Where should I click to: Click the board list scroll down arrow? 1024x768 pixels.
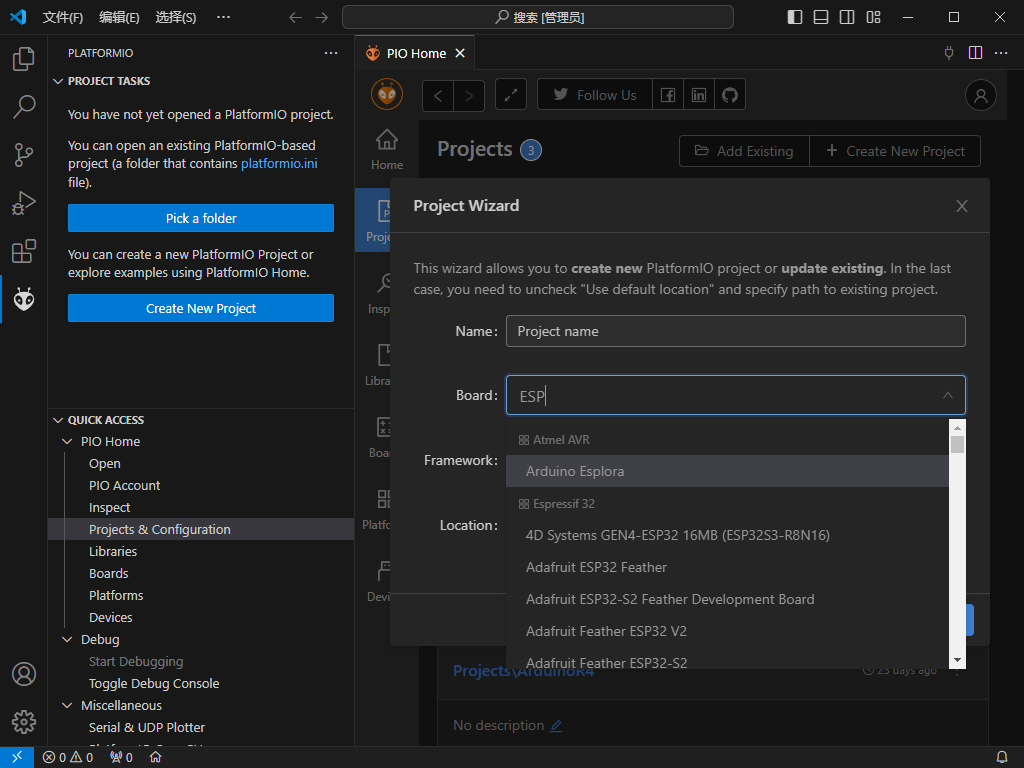pos(957,660)
